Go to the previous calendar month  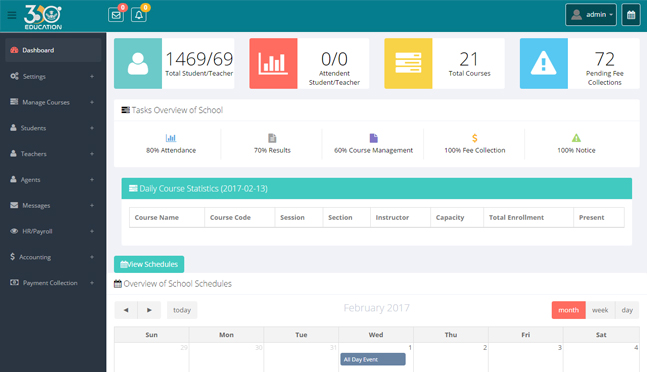pyautogui.click(x=126, y=310)
